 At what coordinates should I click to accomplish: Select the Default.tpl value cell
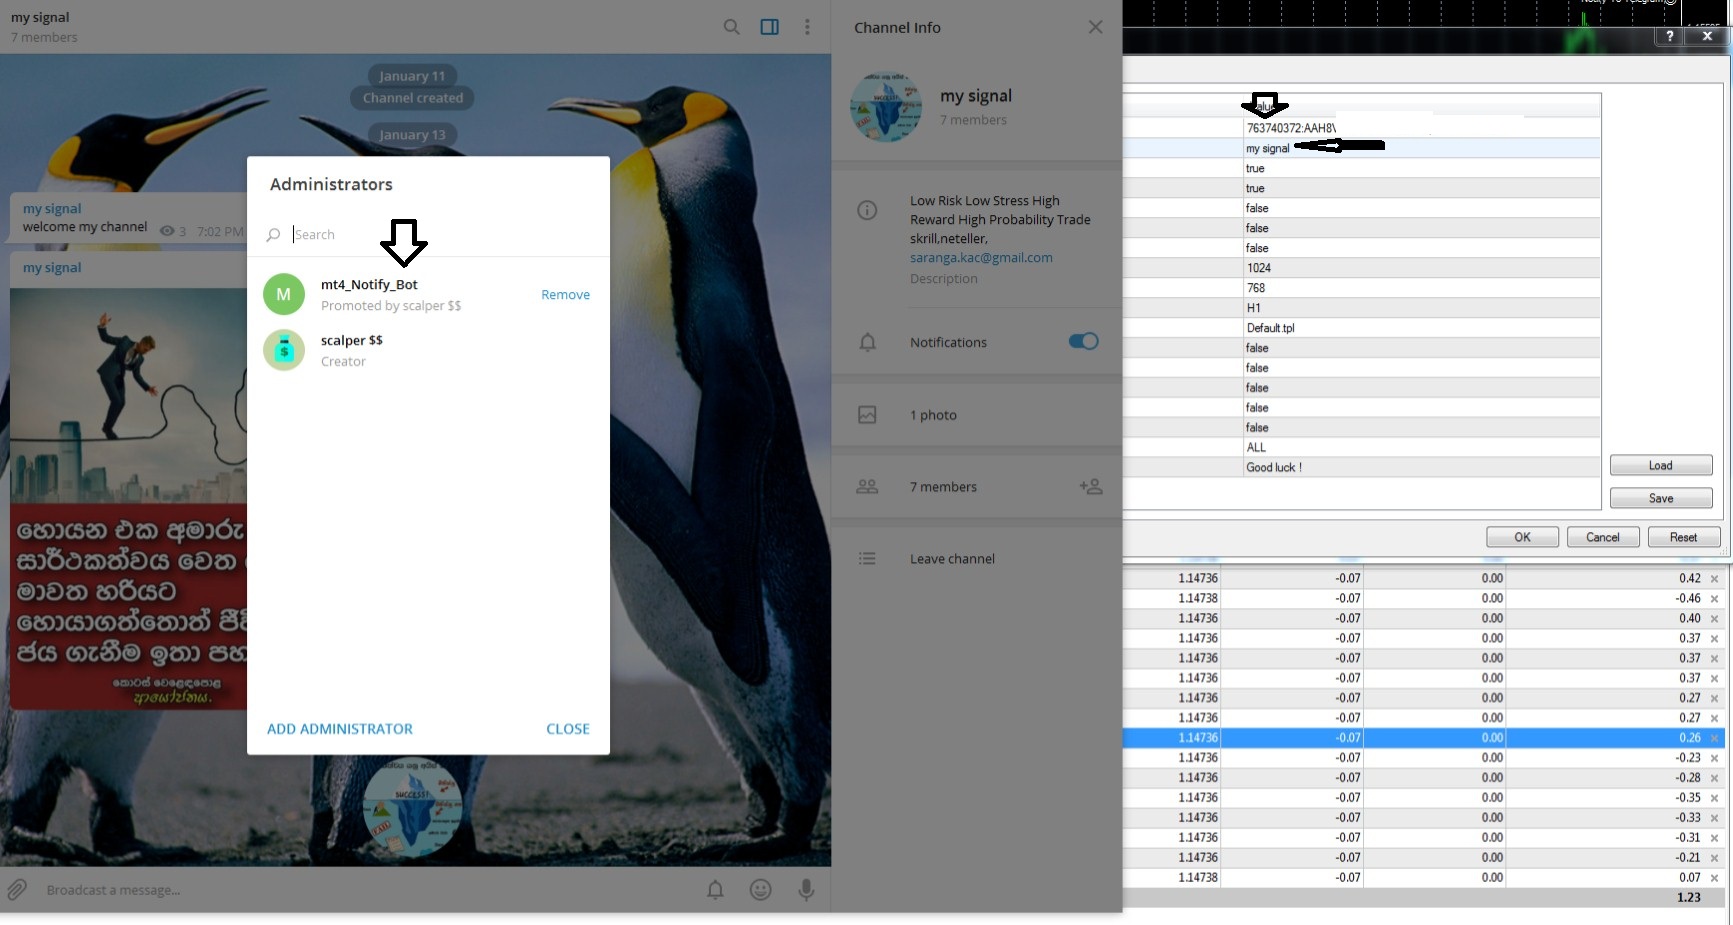[1422, 328]
